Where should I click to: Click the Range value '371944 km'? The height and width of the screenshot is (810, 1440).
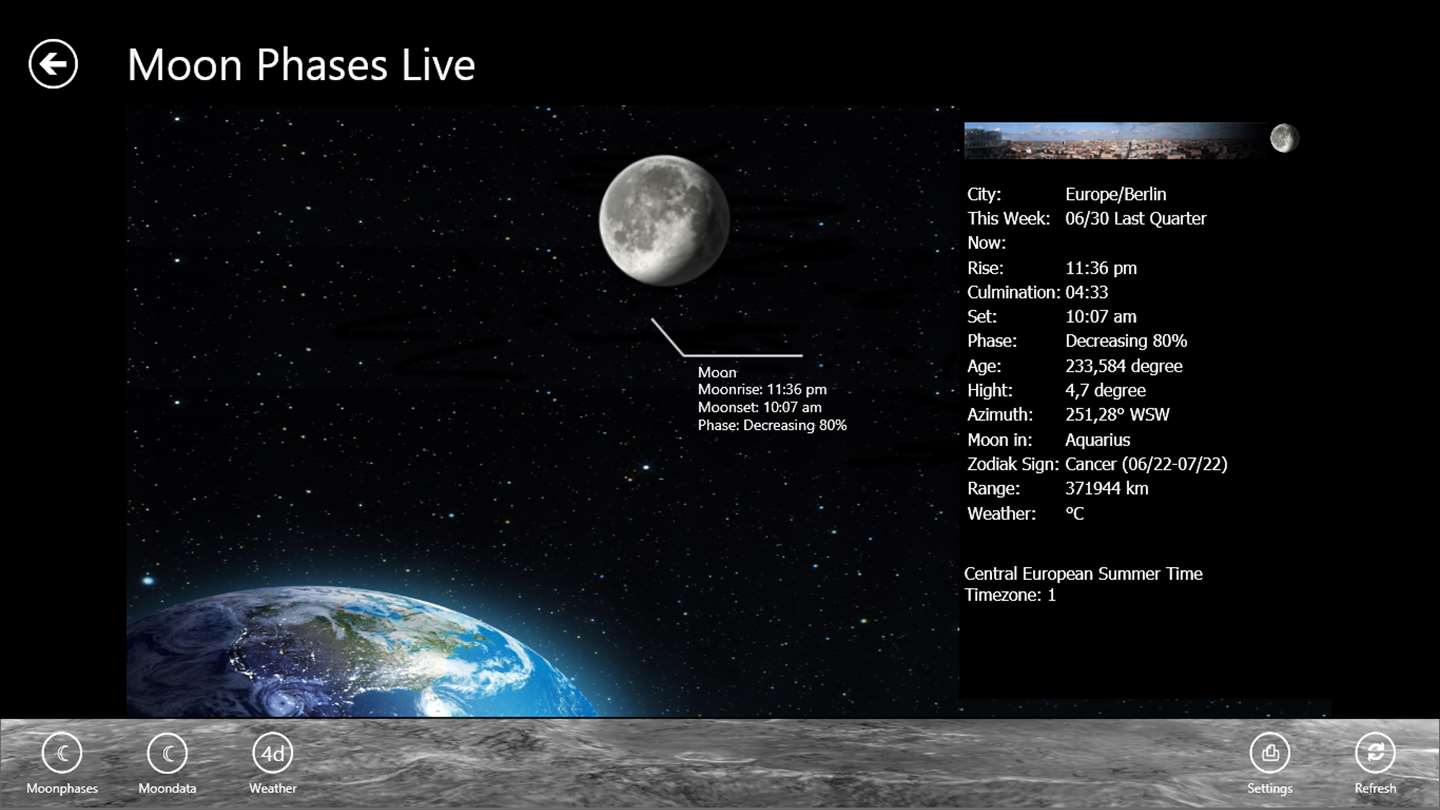1107,488
